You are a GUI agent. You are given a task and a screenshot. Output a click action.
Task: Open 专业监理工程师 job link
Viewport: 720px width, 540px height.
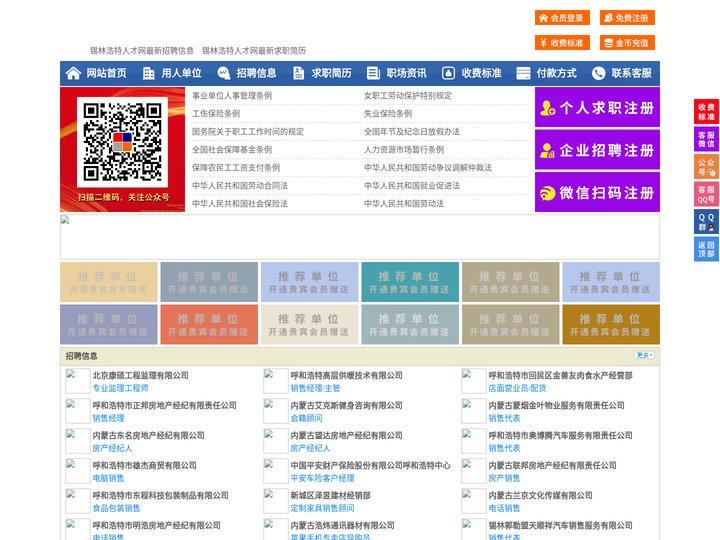click(120, 388)
